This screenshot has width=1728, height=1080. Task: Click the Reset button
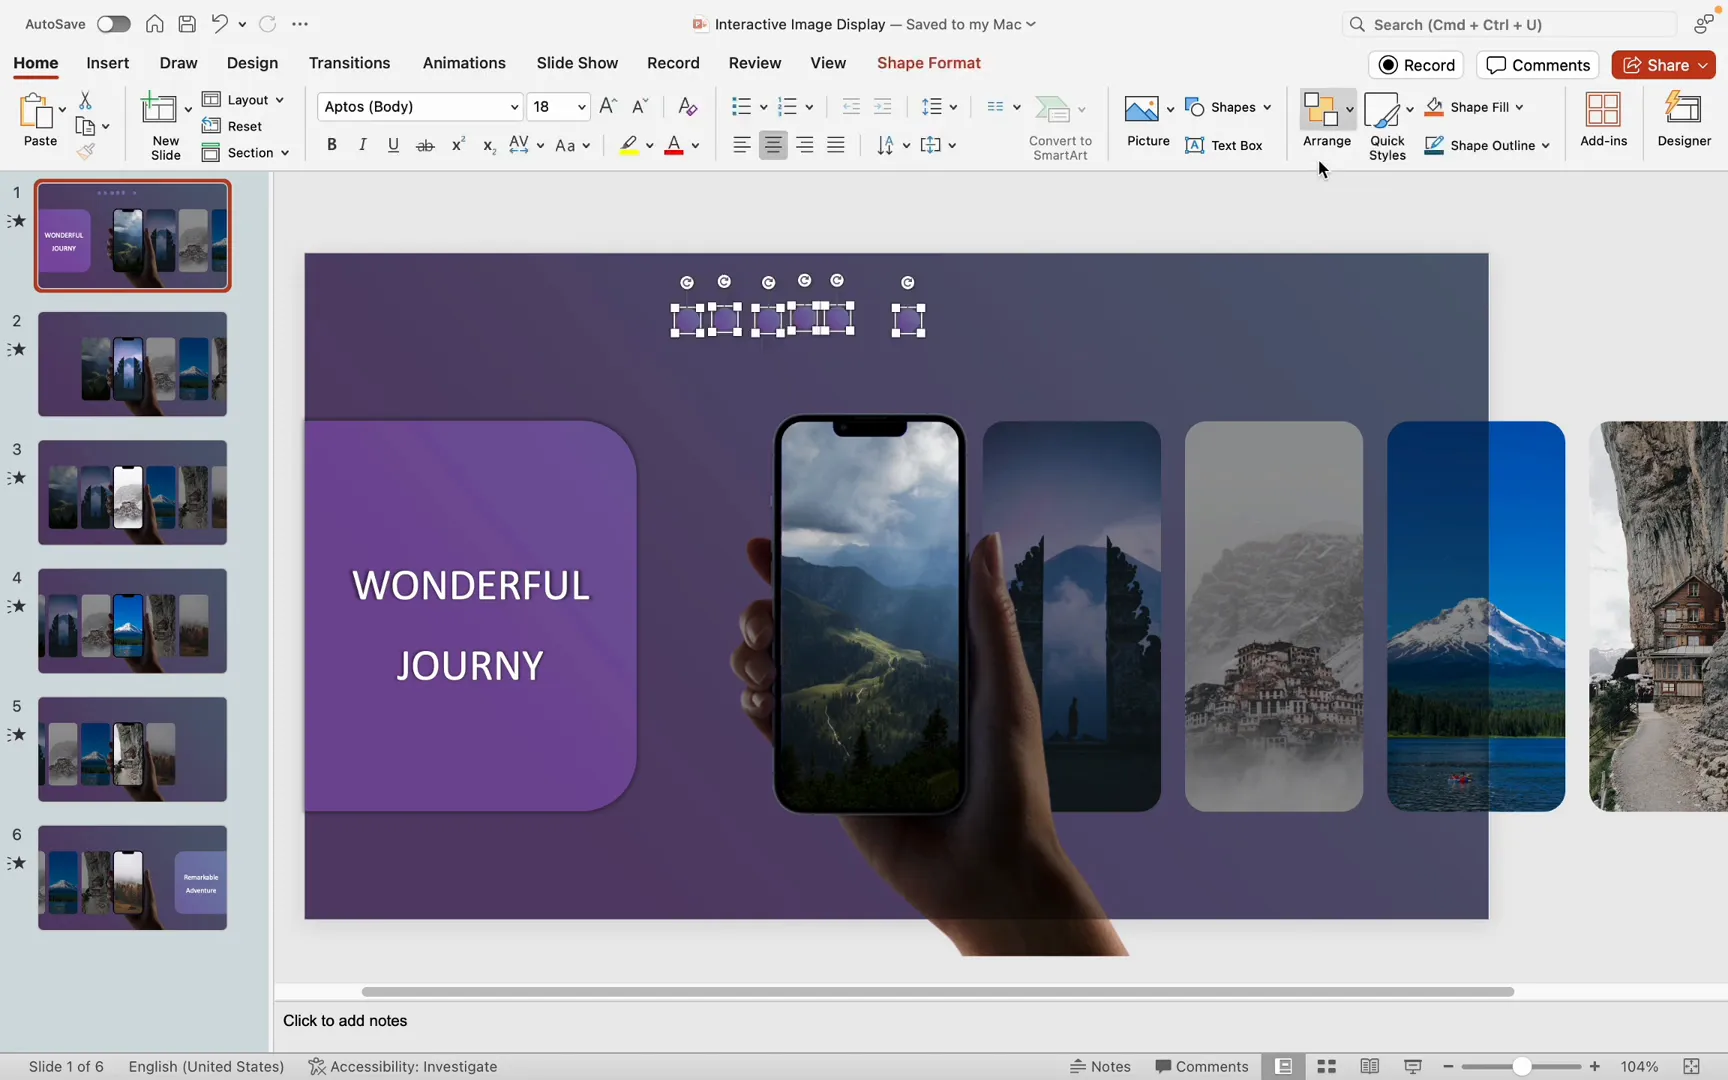point(233,126)
